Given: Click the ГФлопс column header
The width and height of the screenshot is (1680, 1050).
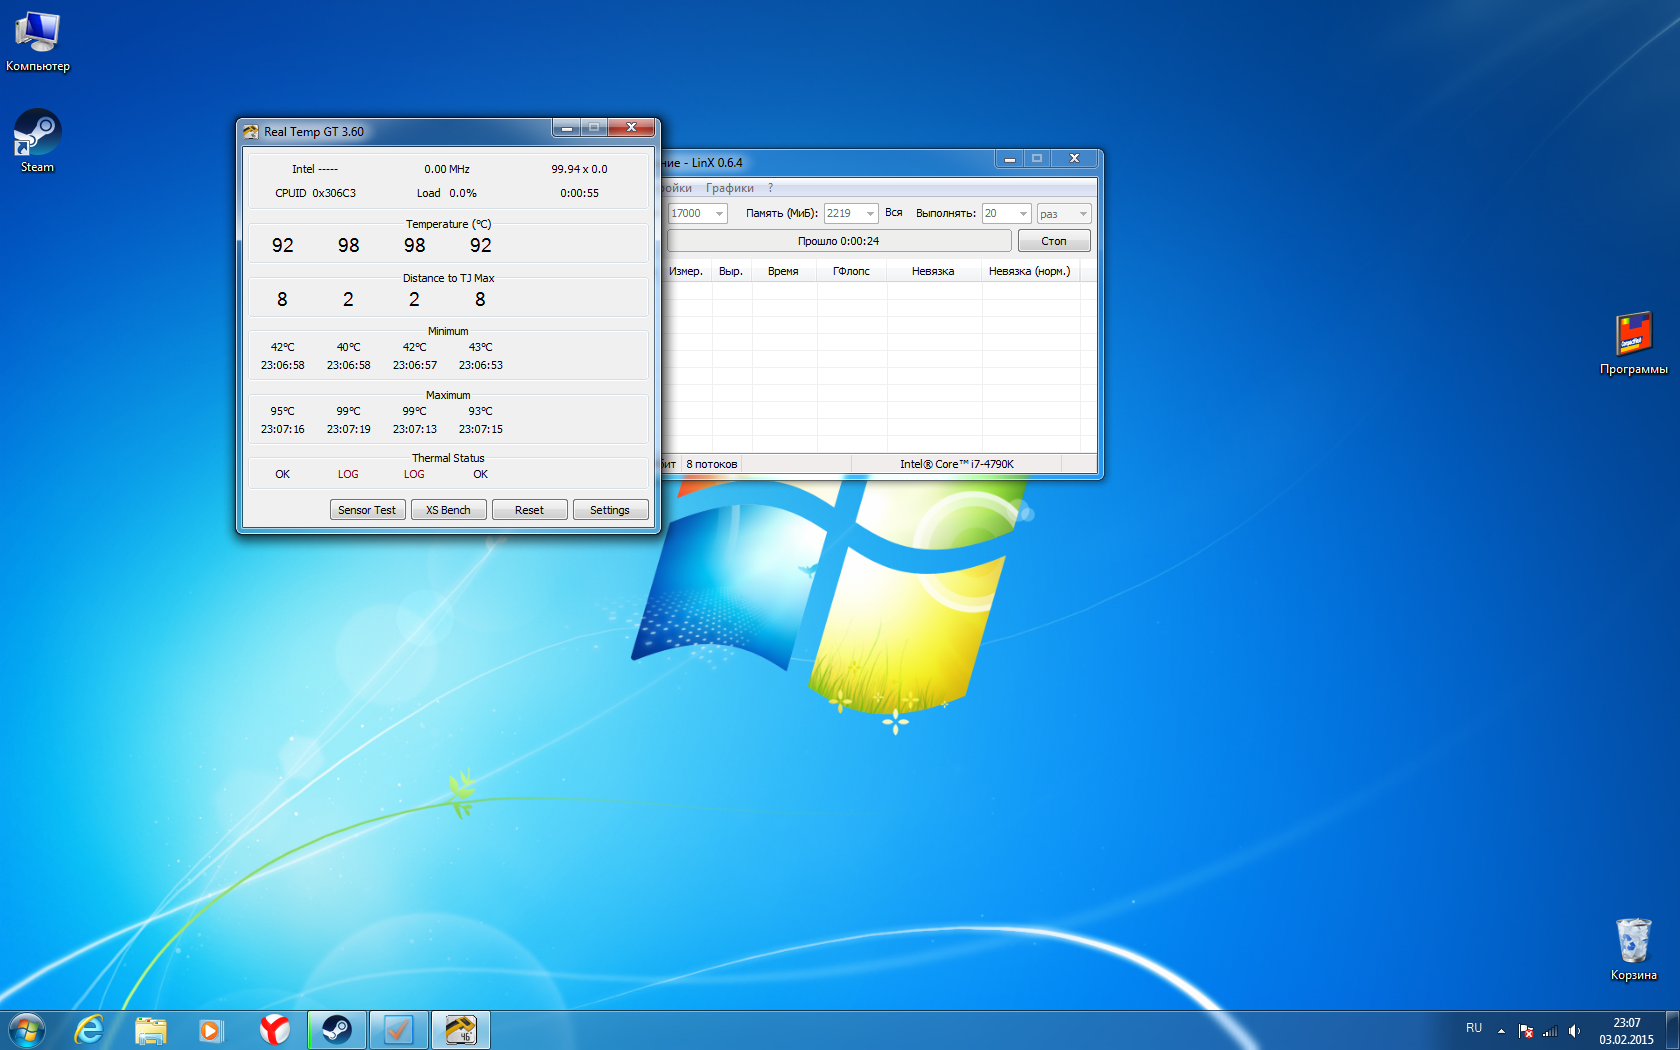Looking at the screenshot, I should (x=851, y=271).
